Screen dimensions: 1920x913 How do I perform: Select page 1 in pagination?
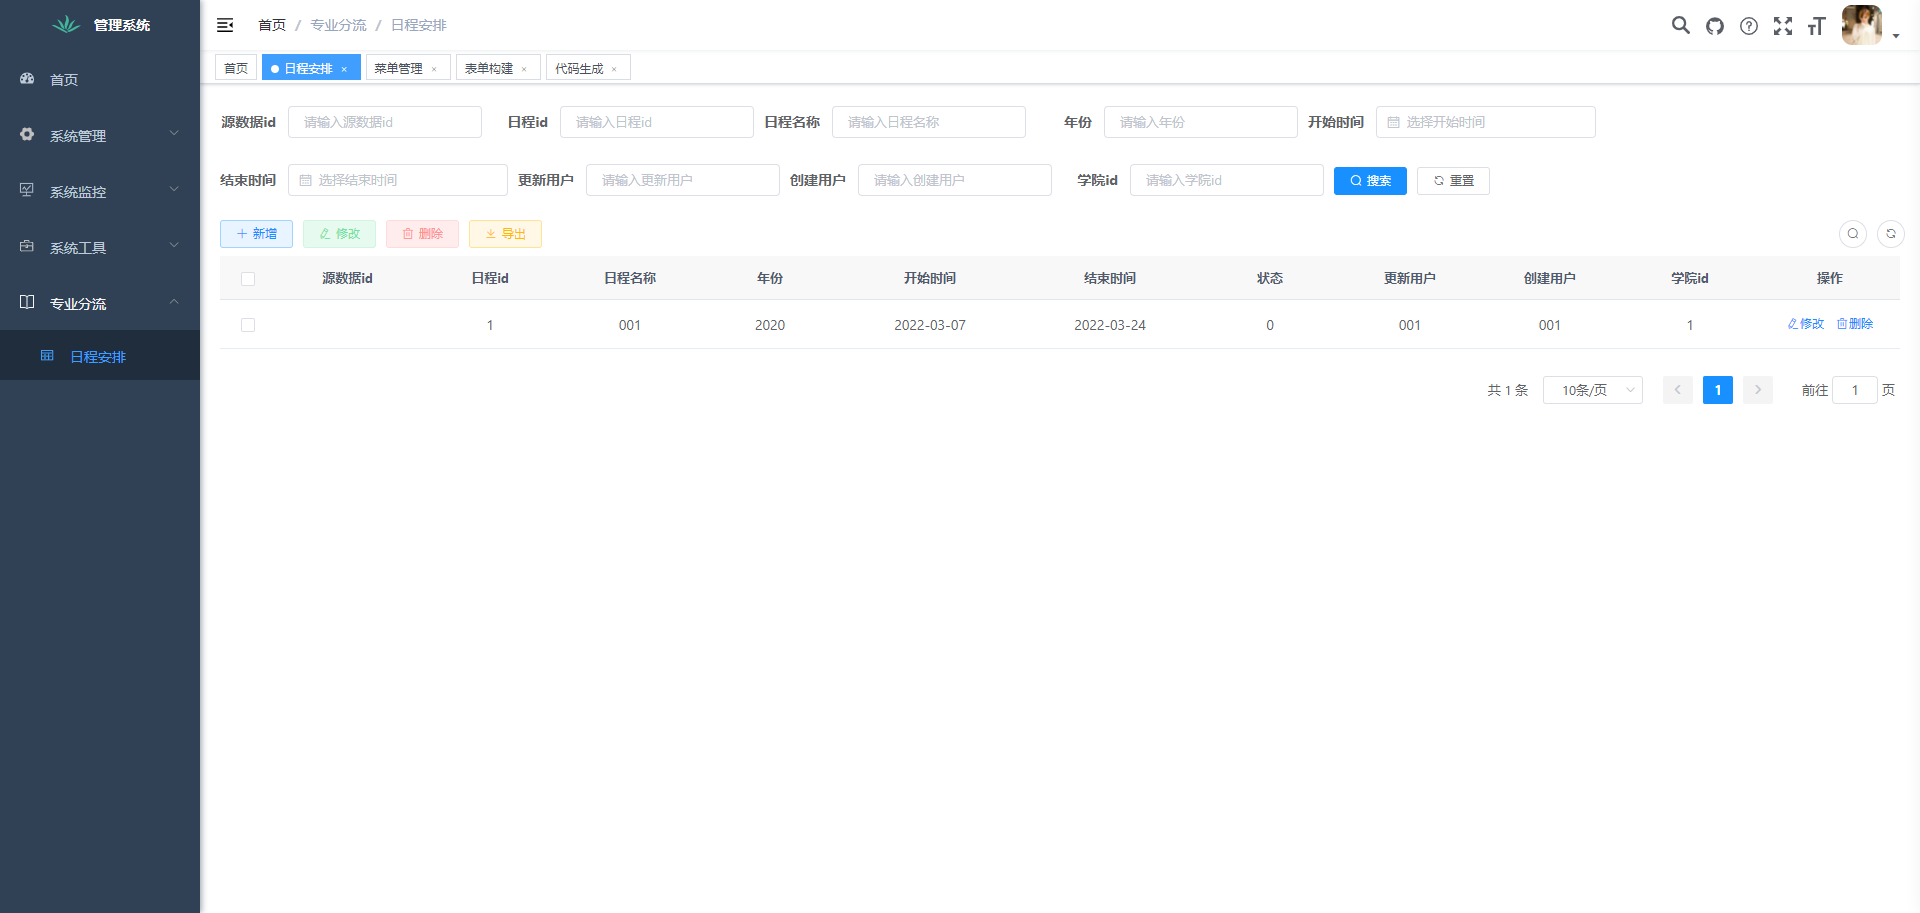coord(1718,390)
